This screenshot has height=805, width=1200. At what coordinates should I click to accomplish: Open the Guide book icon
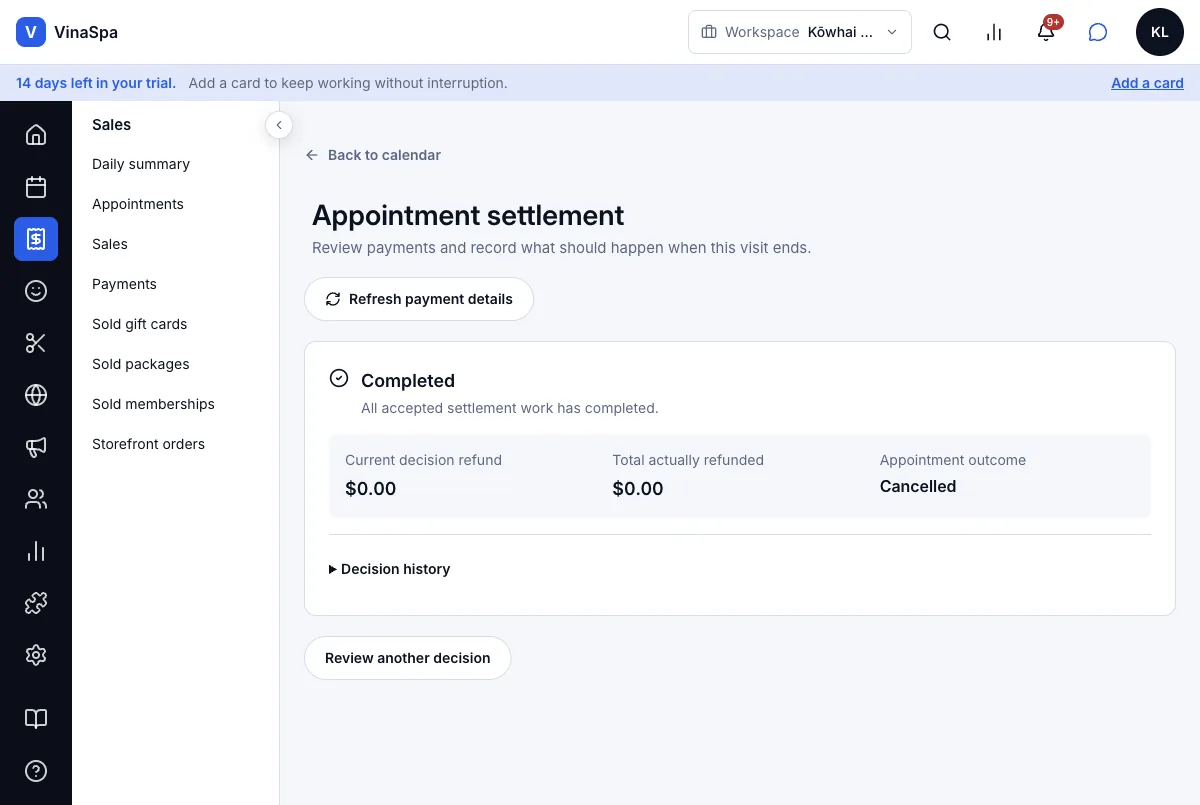[36, 719]
